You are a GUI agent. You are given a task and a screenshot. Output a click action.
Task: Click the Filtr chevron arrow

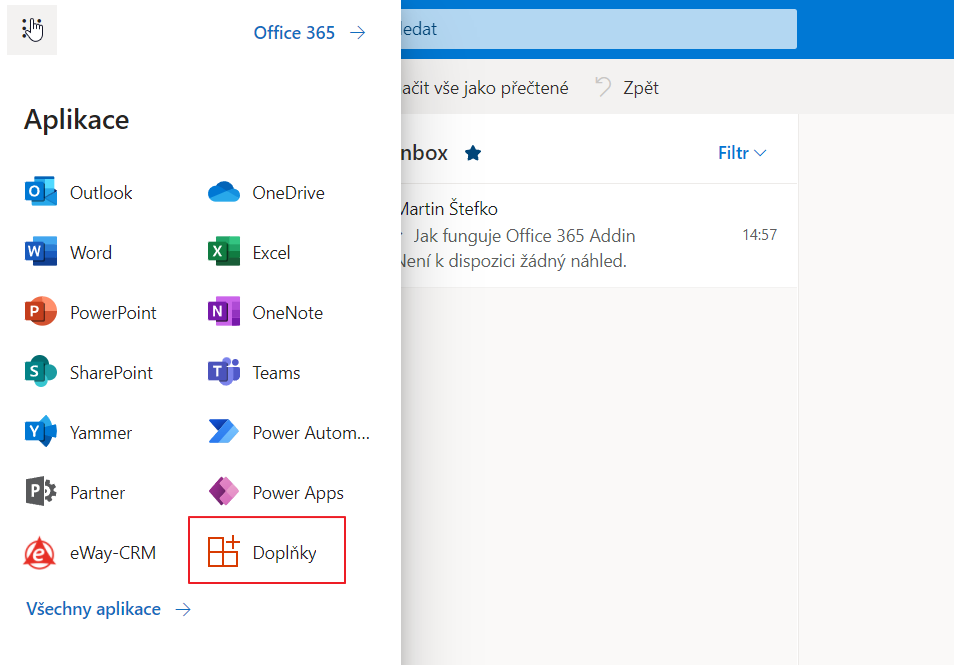tap(760, 153)
